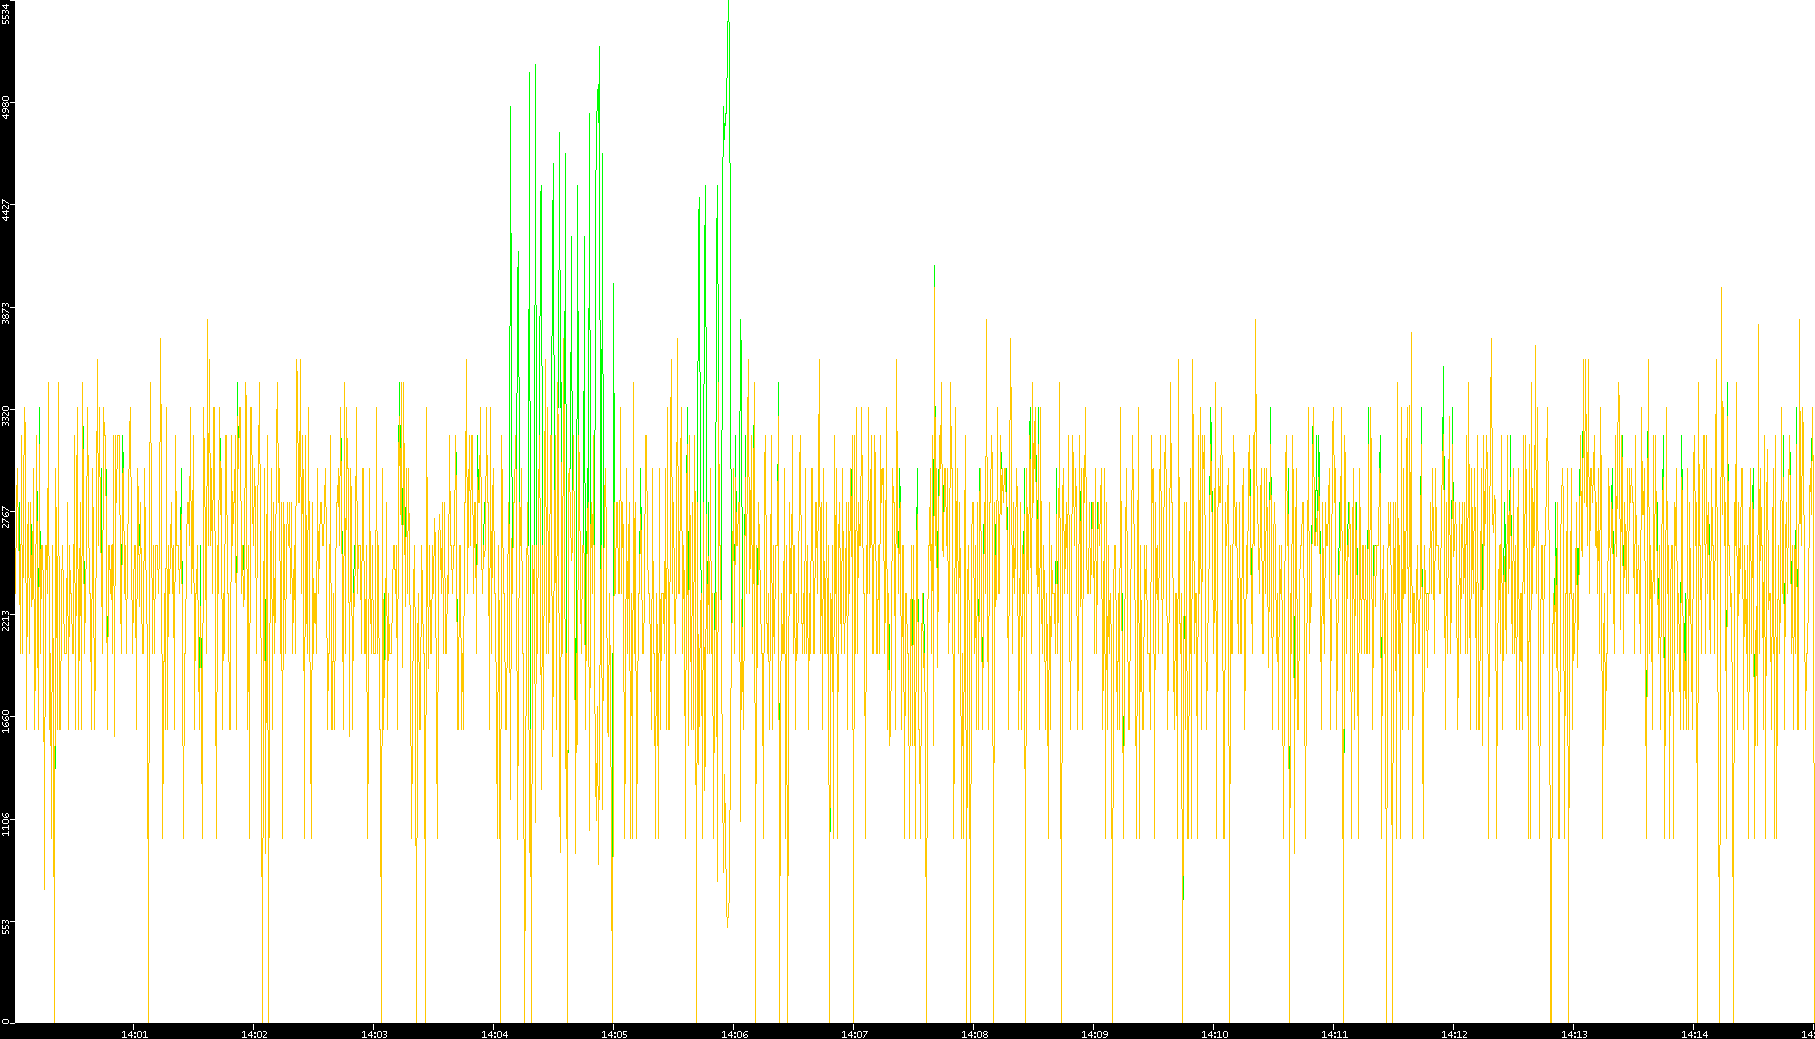Select the 14:06 time axis label
Image resolution: width=1815 pixels, height=1039 pixels.
pos(734,1034)
